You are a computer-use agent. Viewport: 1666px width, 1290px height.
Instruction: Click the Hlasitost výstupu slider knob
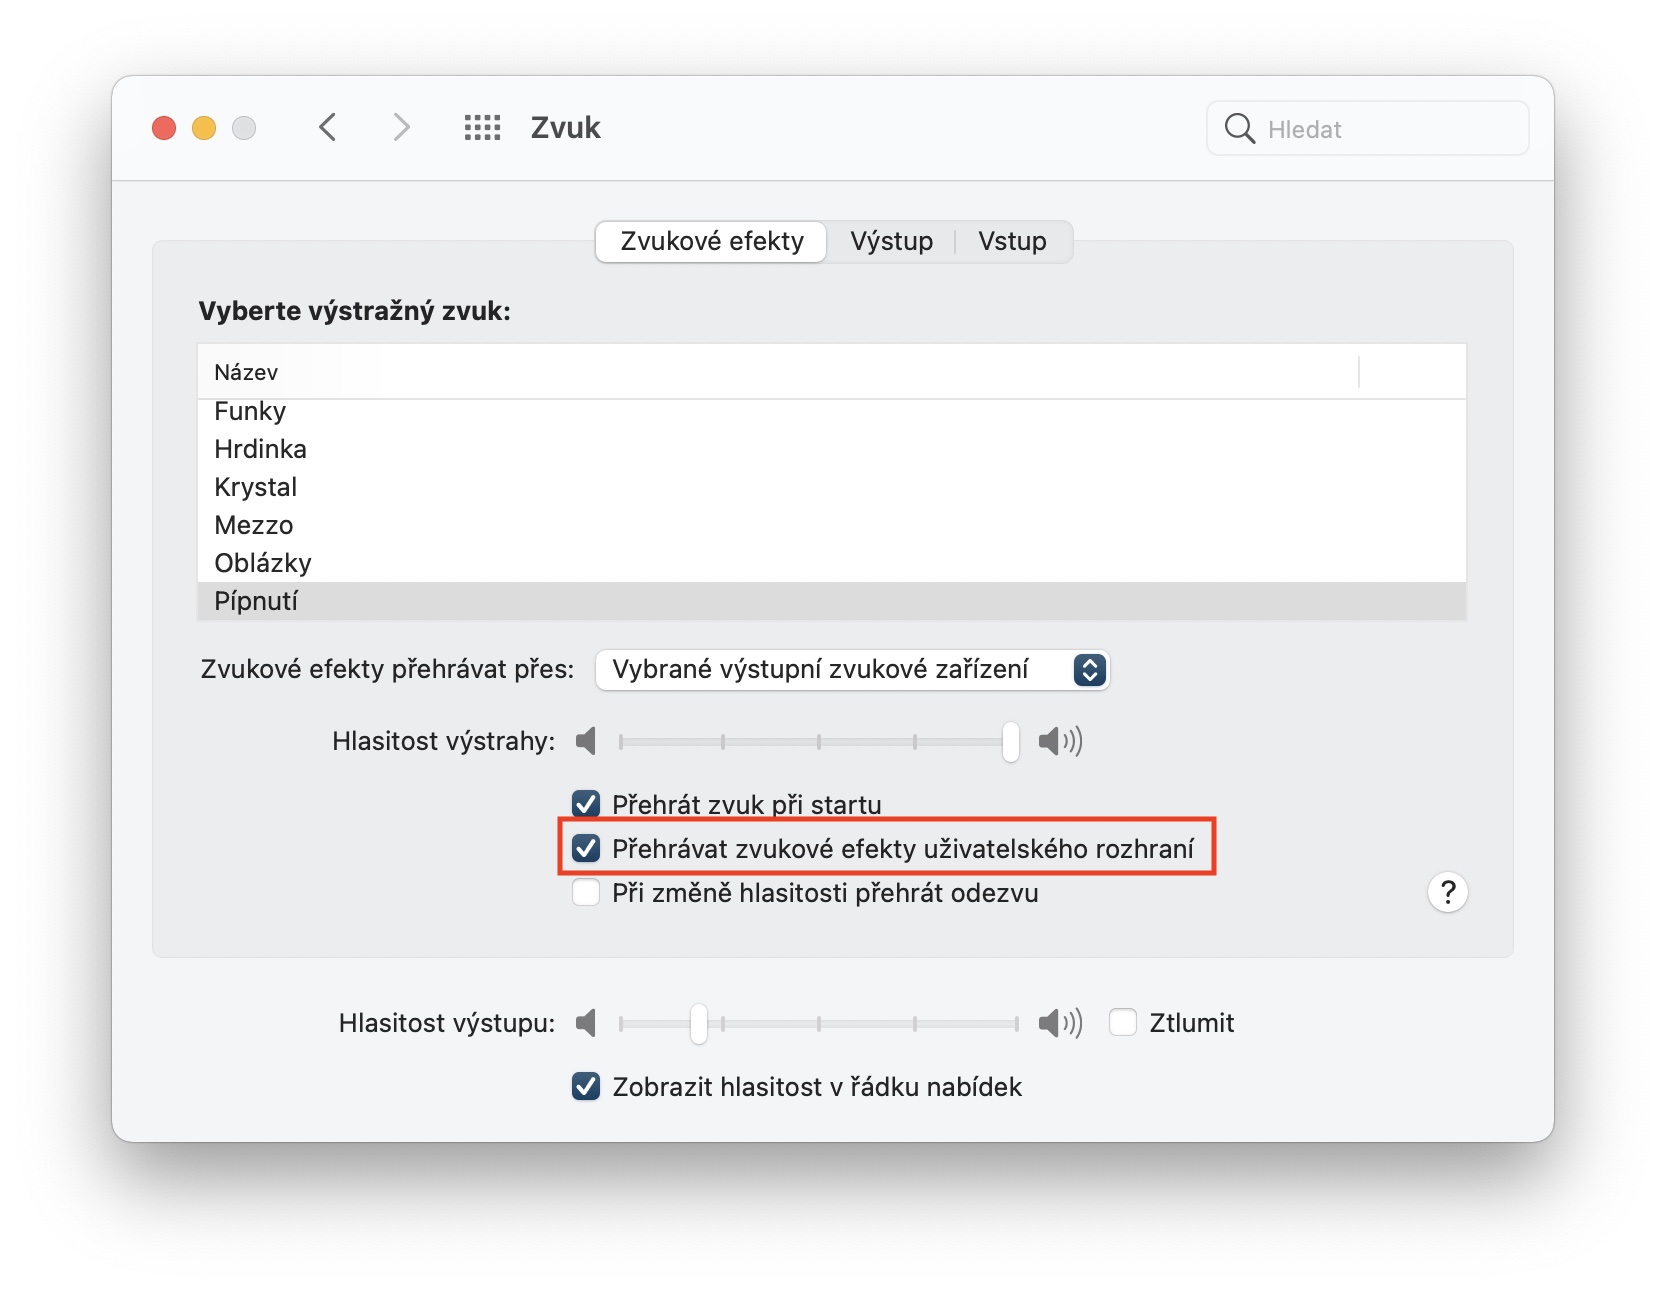coord(699,1023)
